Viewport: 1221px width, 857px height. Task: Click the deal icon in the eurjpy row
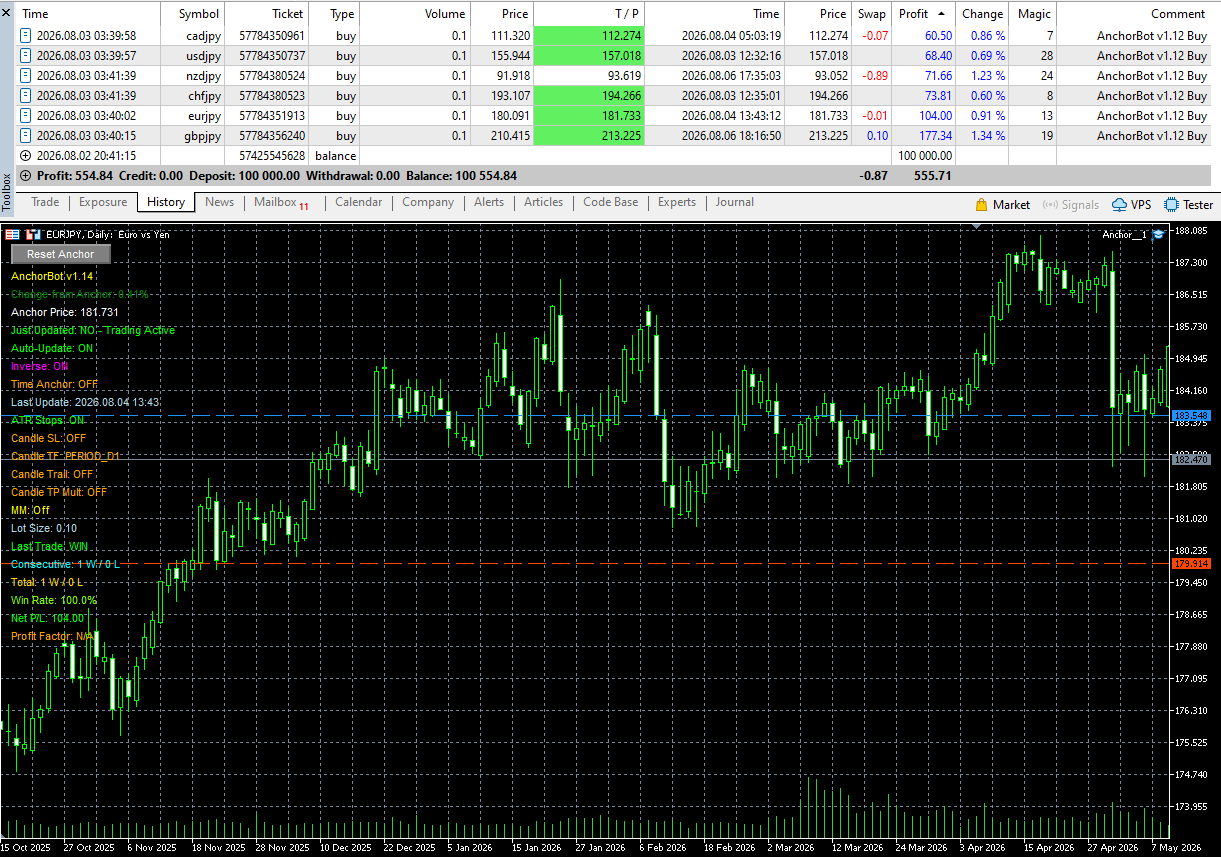point(26,116)
